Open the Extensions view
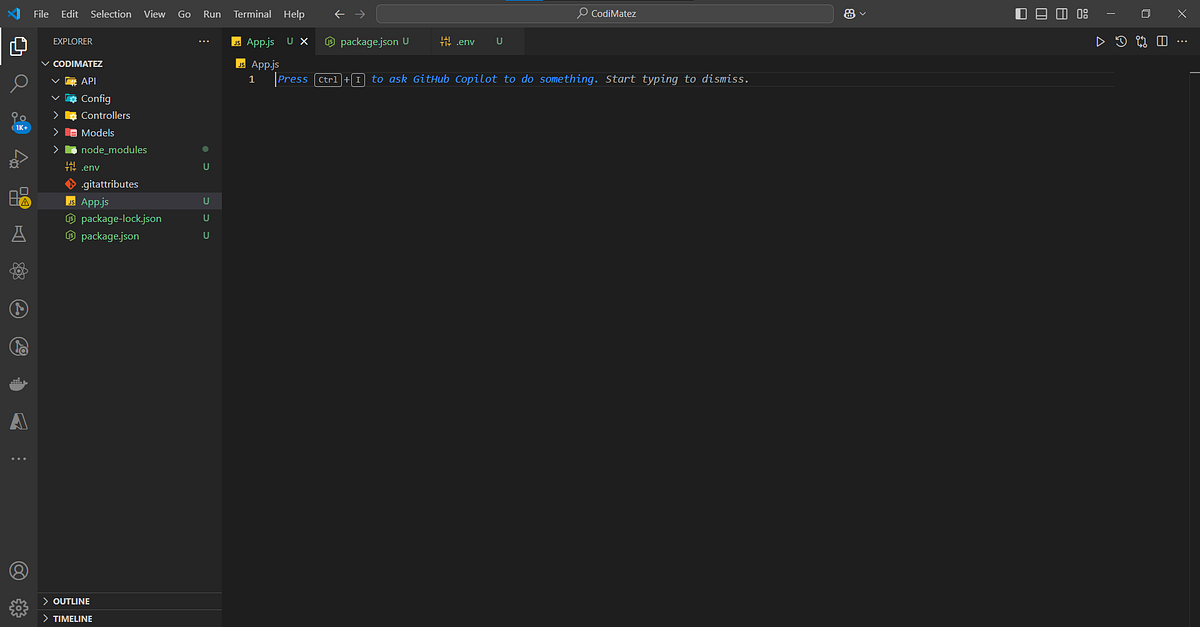This screenshot has height=627, width=1200. coord(18,196)
